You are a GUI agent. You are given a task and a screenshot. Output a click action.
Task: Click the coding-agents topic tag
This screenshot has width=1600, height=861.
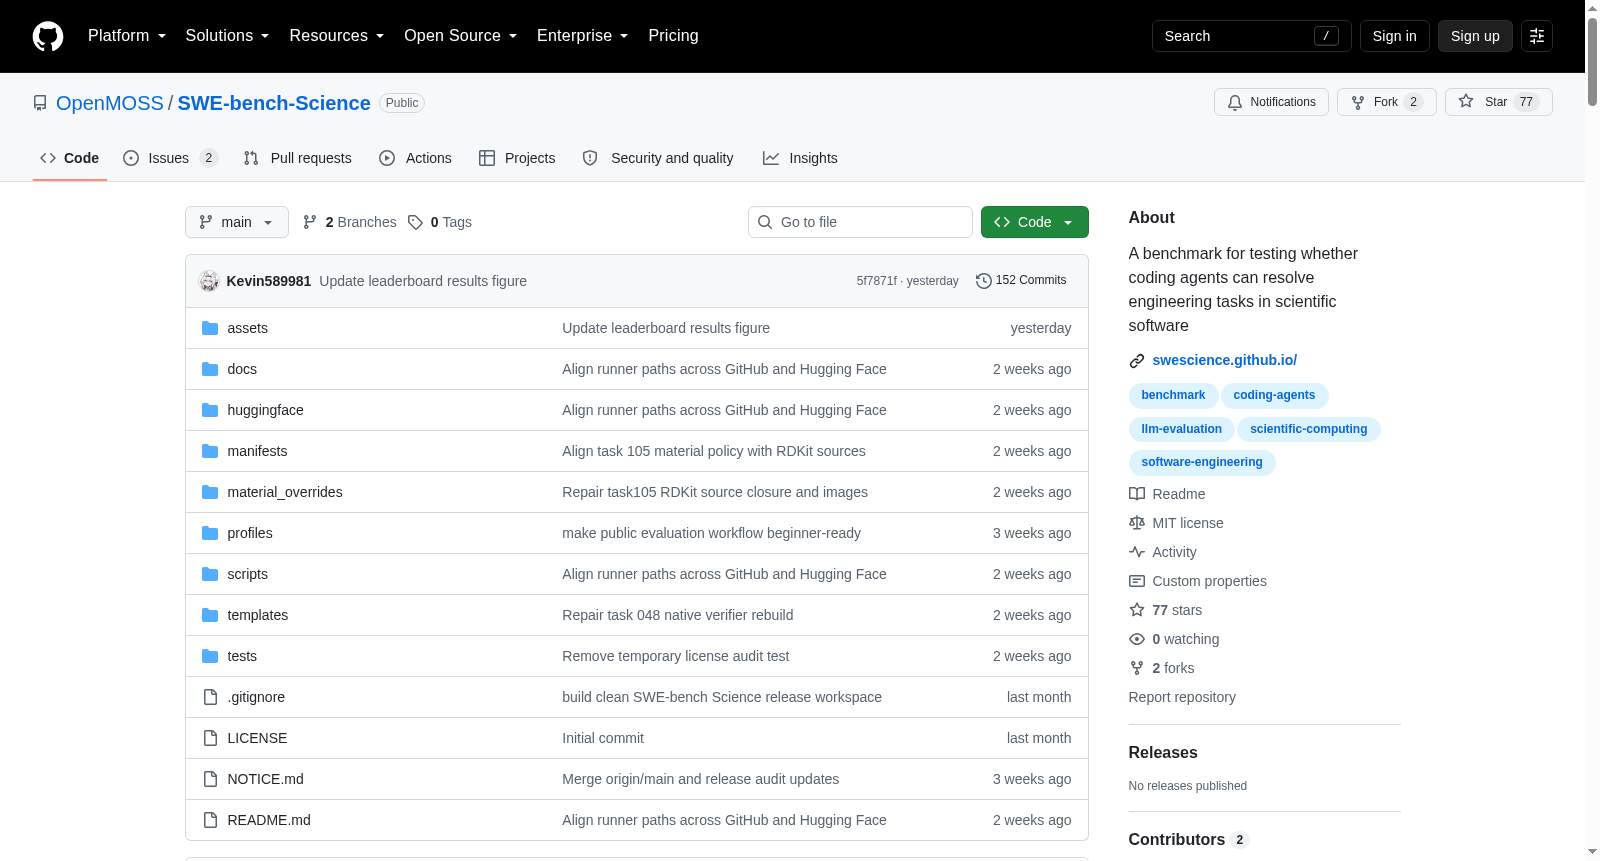pyautogui.click(x=1275, y=396)
